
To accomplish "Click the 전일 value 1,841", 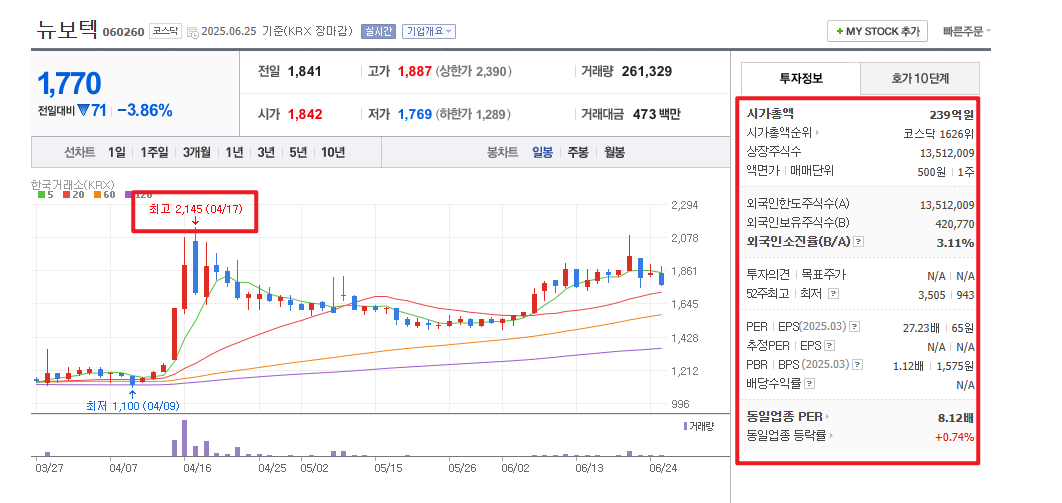I will click(x=304, y=71).
